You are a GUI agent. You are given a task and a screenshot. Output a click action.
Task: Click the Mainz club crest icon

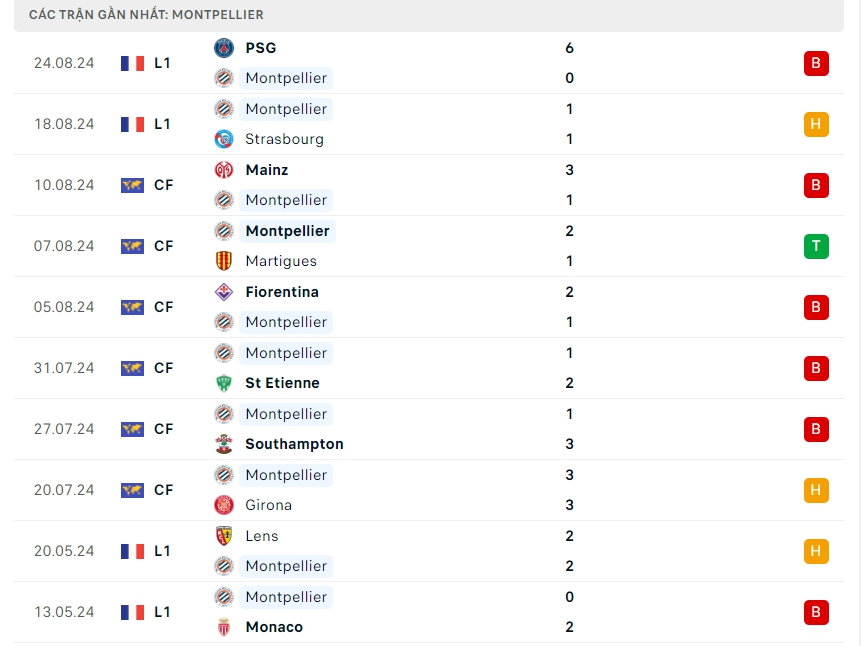(x=224, y=170)
